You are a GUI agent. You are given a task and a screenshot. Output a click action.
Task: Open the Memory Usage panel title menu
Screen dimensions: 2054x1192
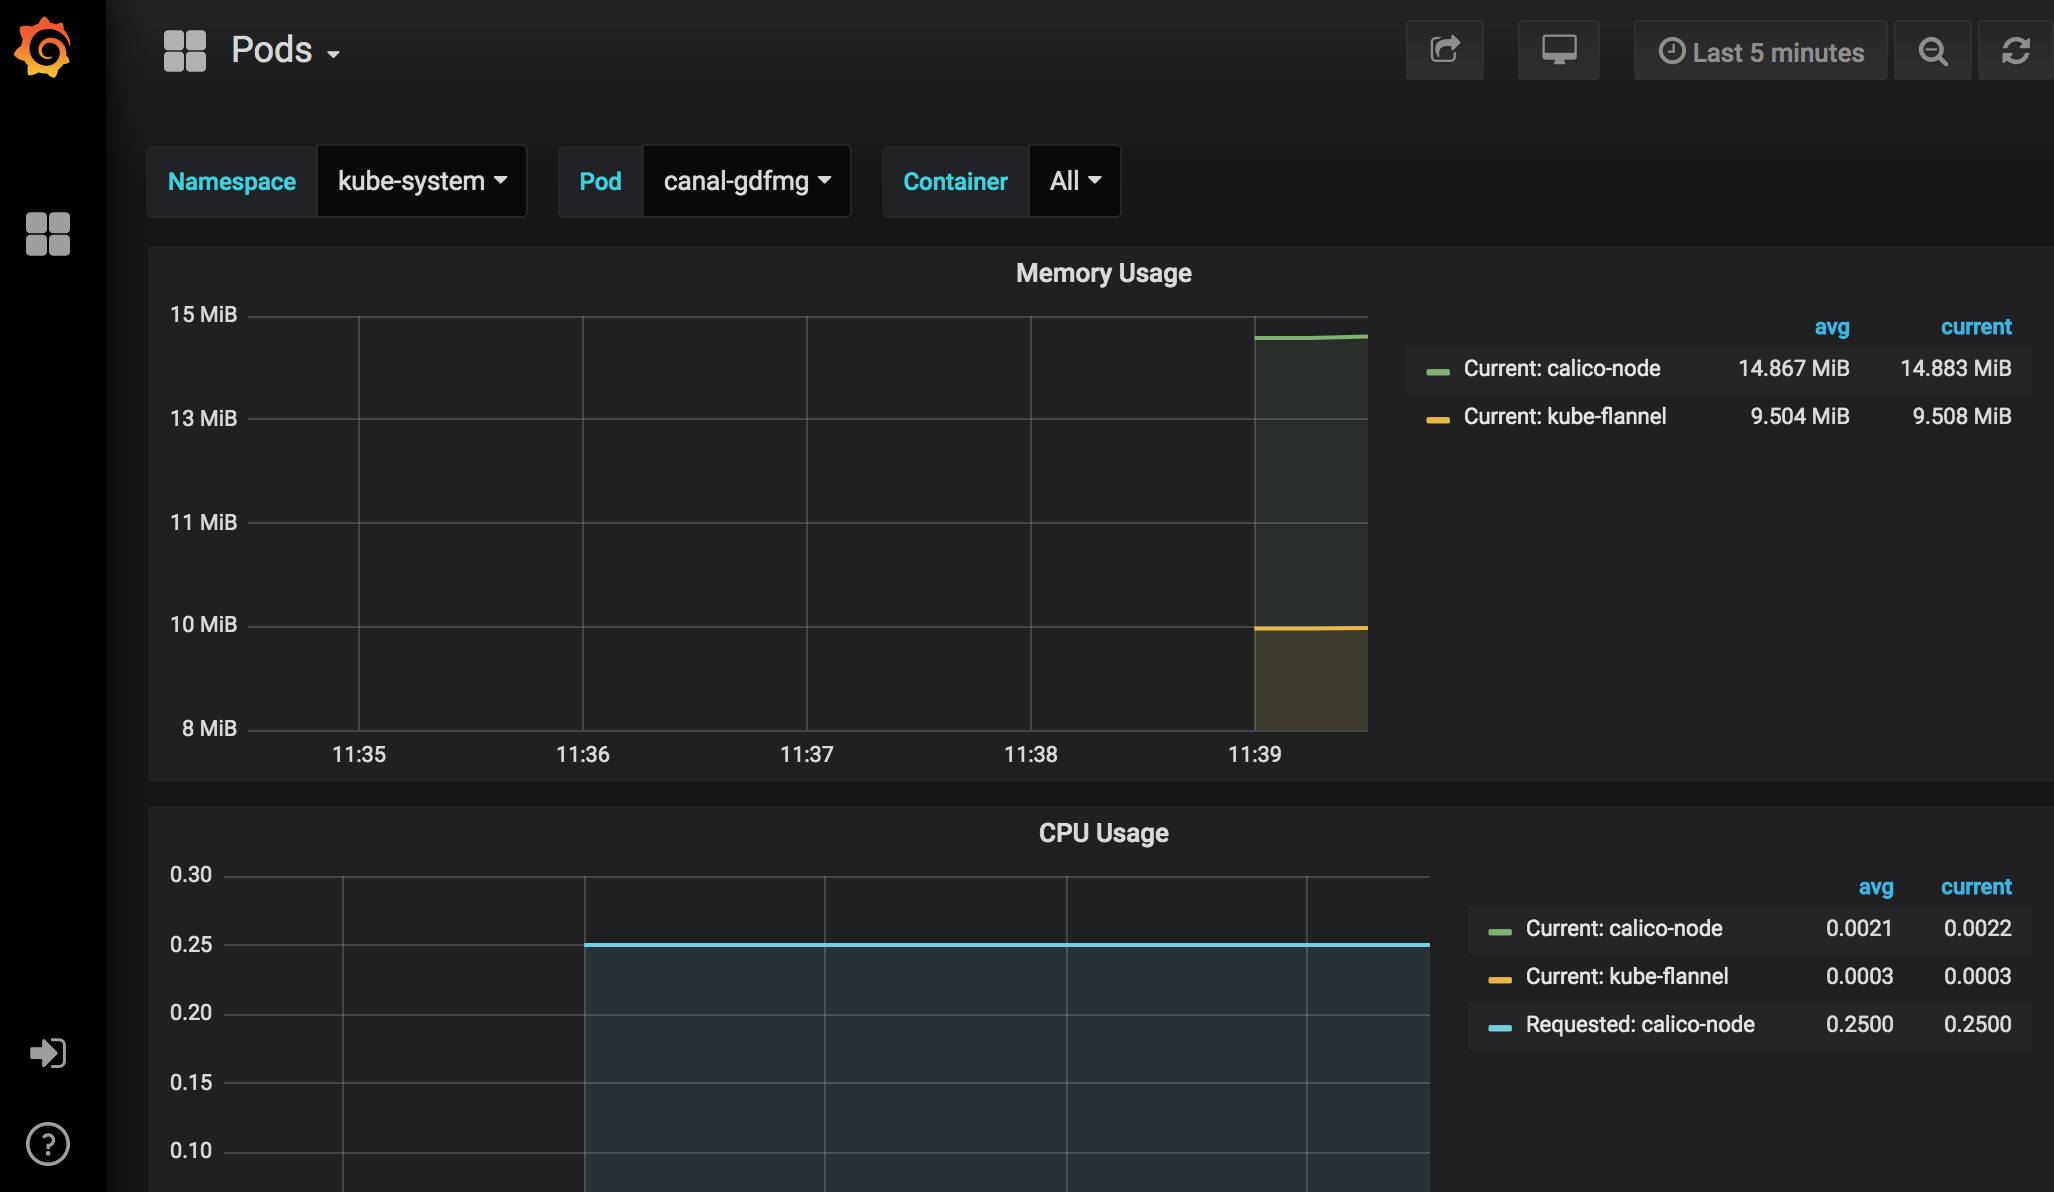tap(1103, 273)
